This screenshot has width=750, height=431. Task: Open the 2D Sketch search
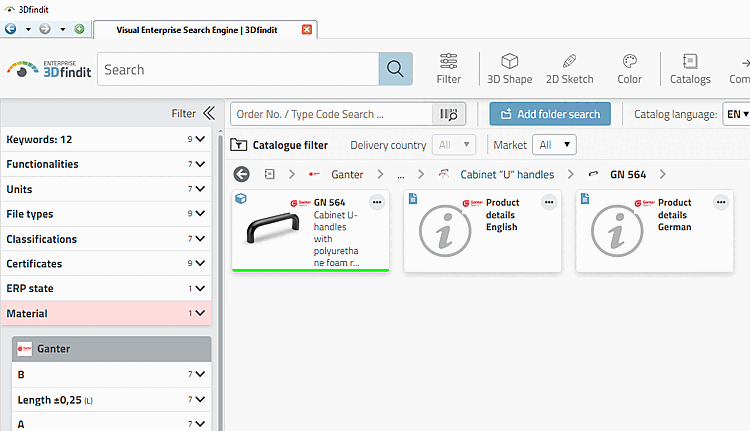click(x=570, y=69)
